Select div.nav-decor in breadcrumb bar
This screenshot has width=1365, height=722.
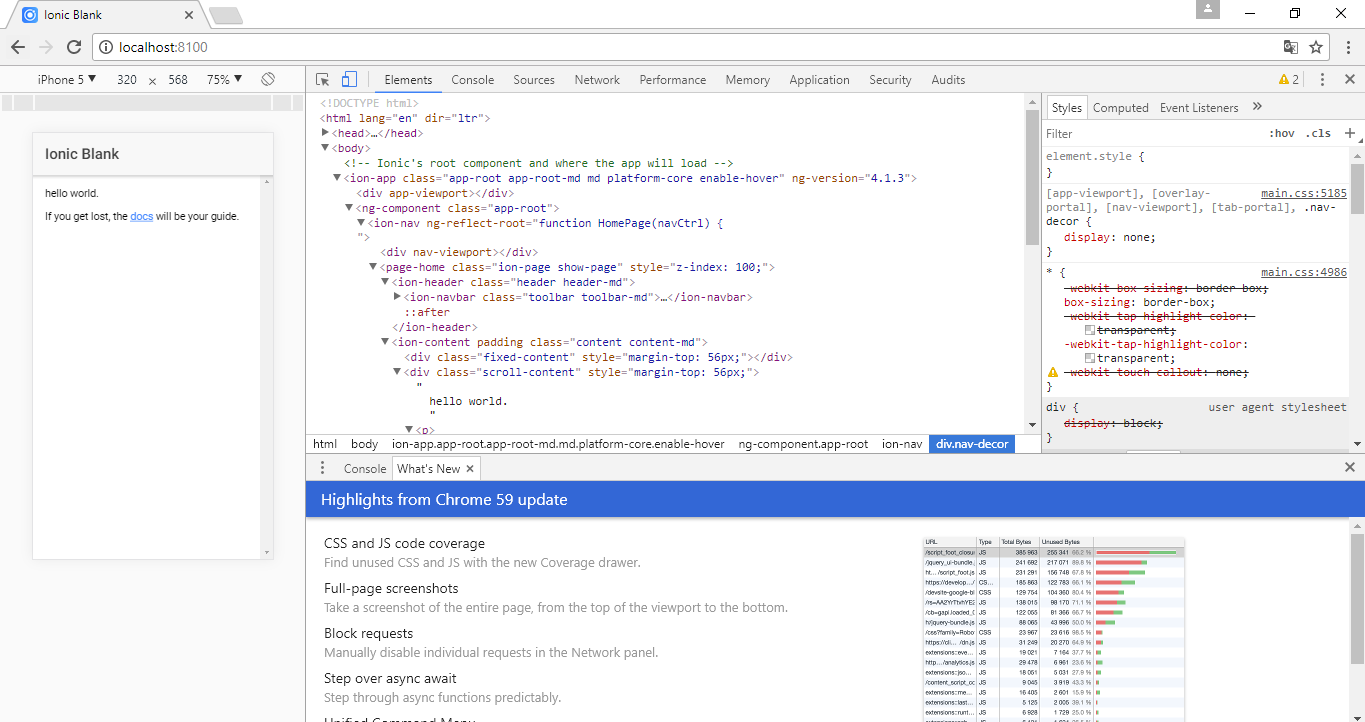tap(972, 444)
